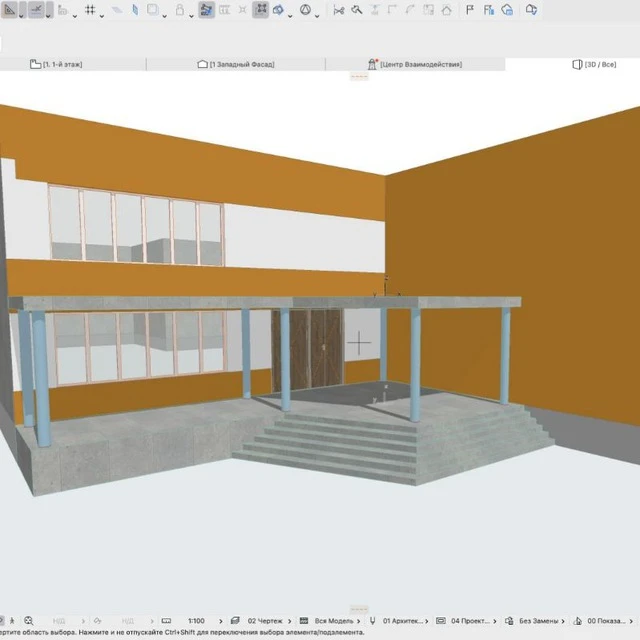Click the adjust/trim tool icon

pyautogui.click(x=356, y=10)
